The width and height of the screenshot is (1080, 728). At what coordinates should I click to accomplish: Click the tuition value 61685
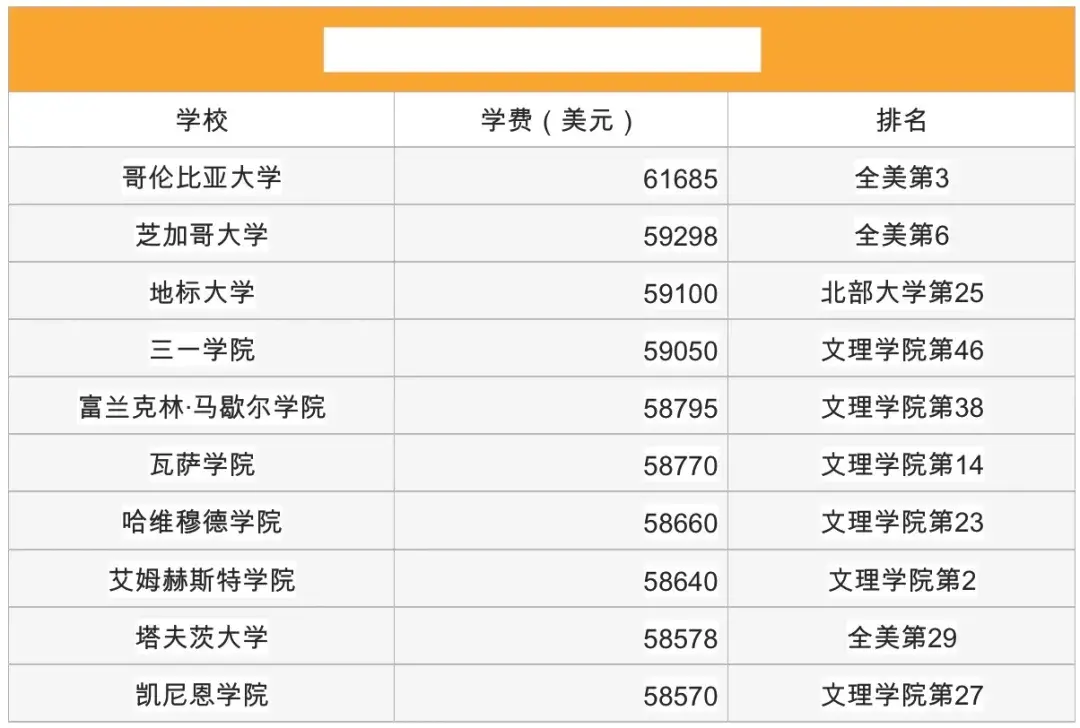[680, 179]
